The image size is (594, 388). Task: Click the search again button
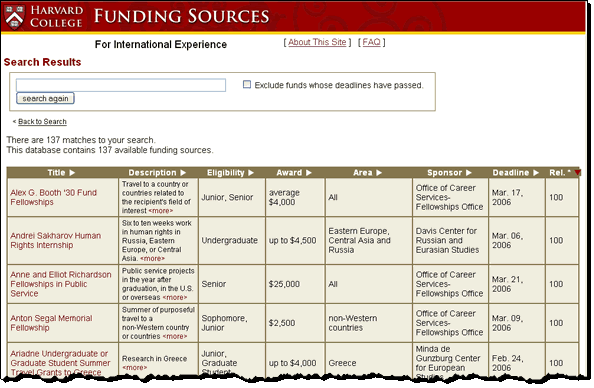click(45, 99)
